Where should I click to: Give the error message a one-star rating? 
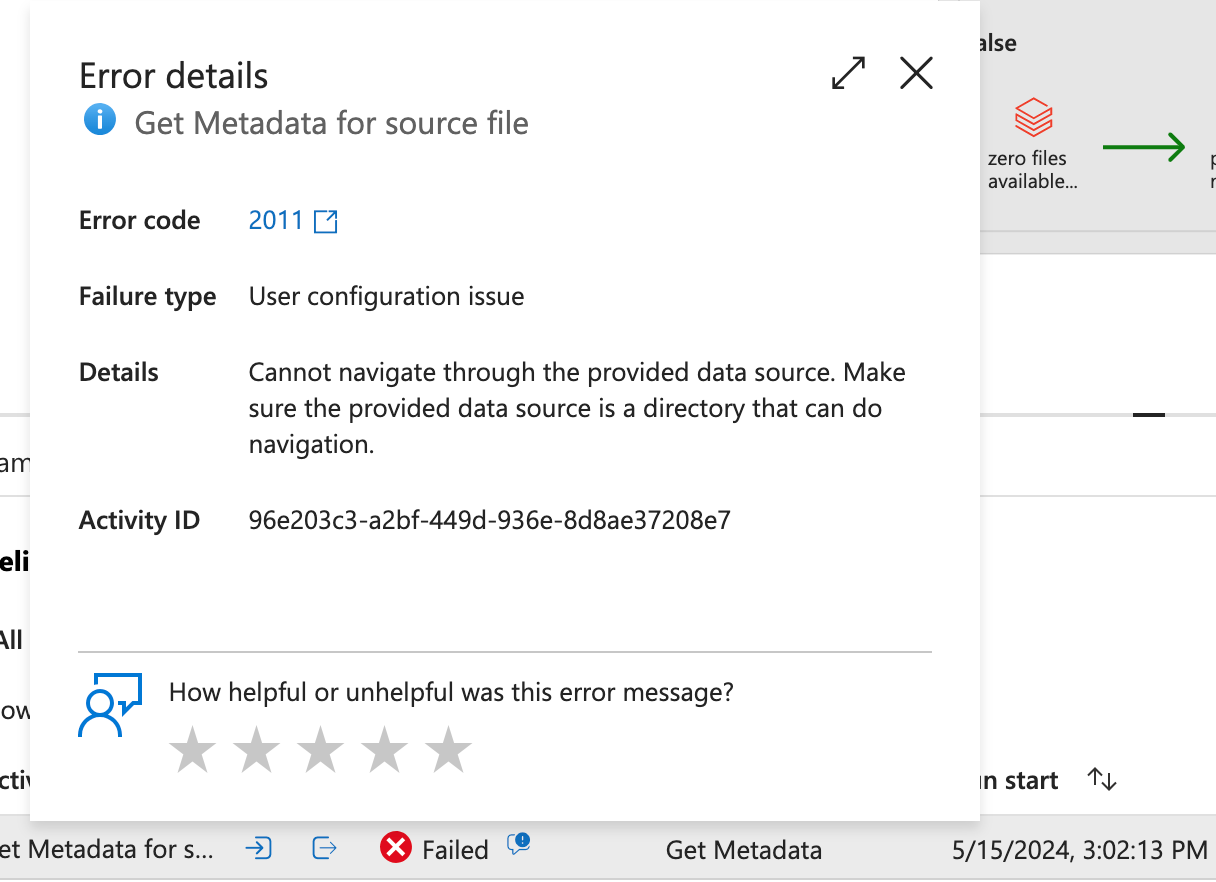[x=192, y=748]
